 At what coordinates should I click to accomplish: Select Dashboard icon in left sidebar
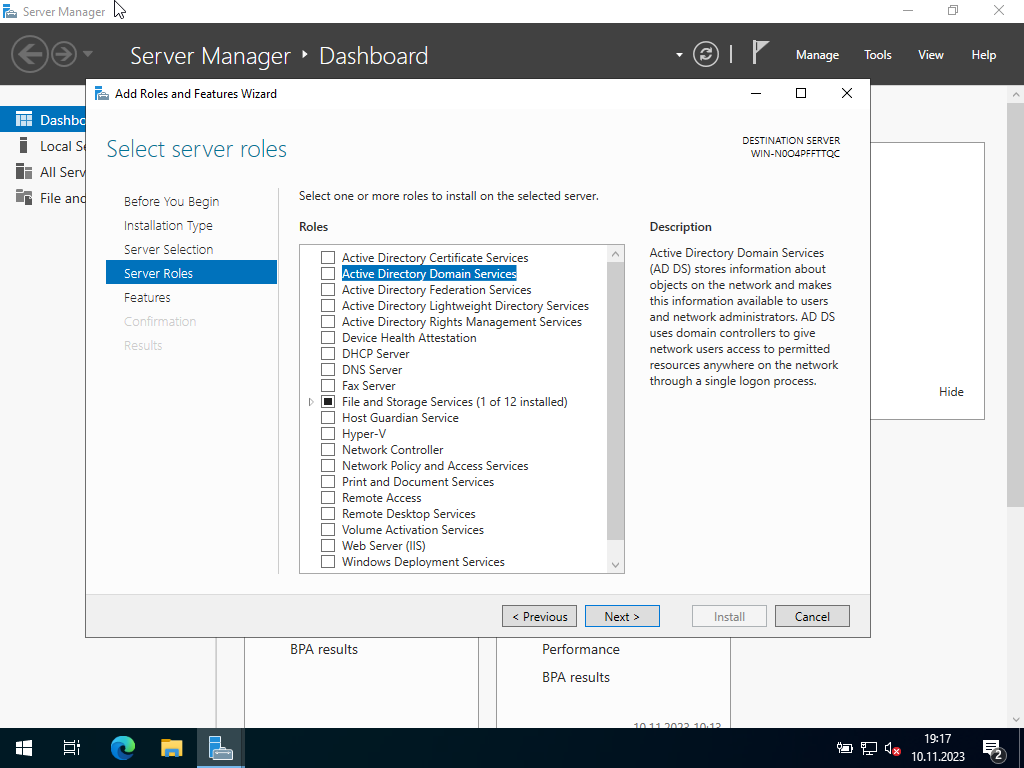click(24, 120)
